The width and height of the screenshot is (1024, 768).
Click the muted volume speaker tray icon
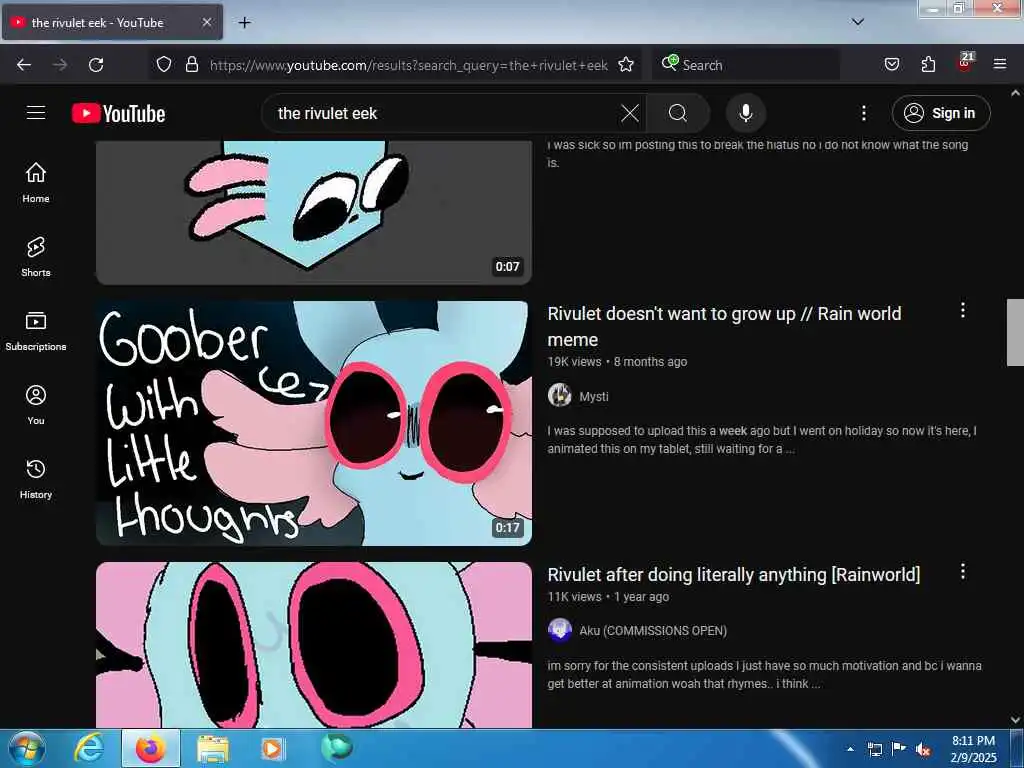[922, 749]
